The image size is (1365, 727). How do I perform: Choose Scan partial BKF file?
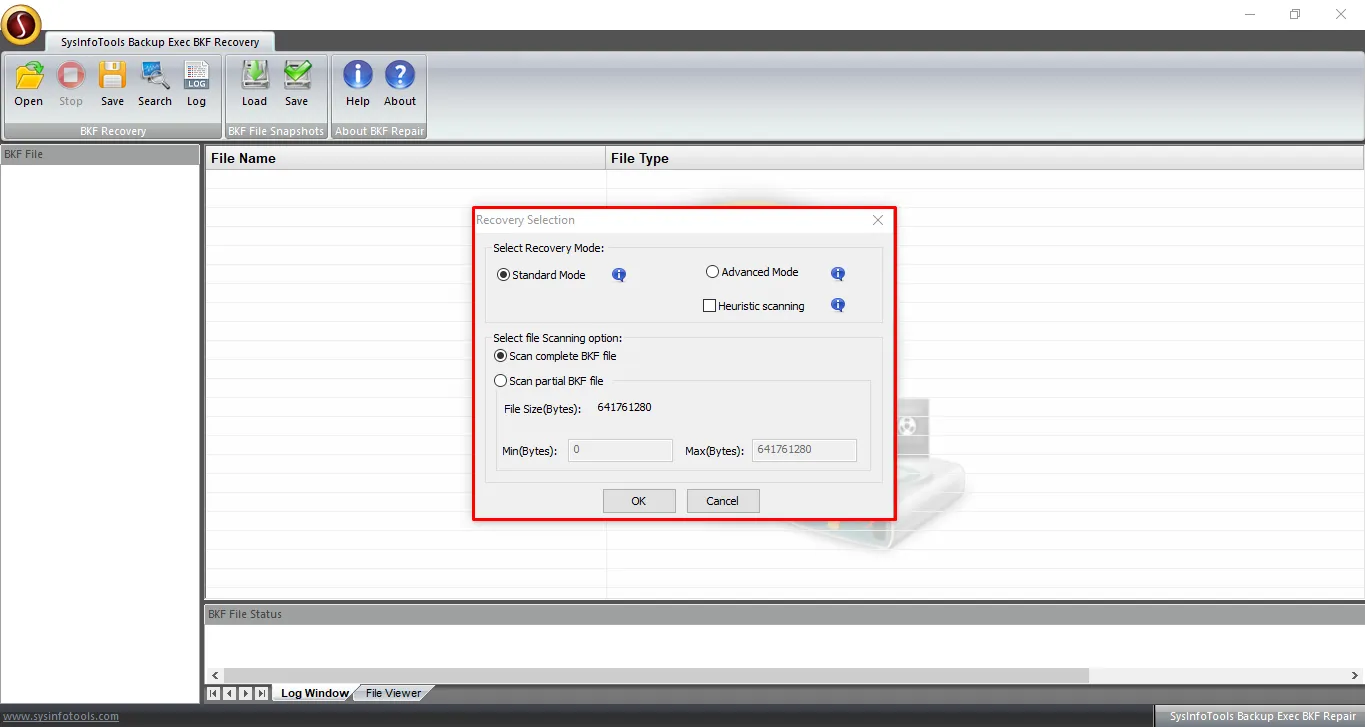coord(549,381)
